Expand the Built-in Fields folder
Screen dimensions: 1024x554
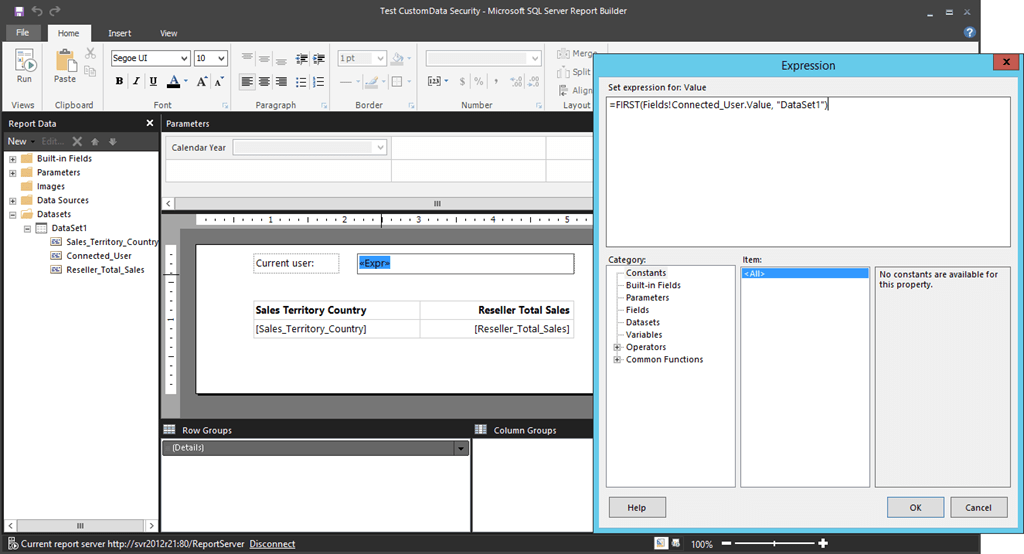point(12,159)
